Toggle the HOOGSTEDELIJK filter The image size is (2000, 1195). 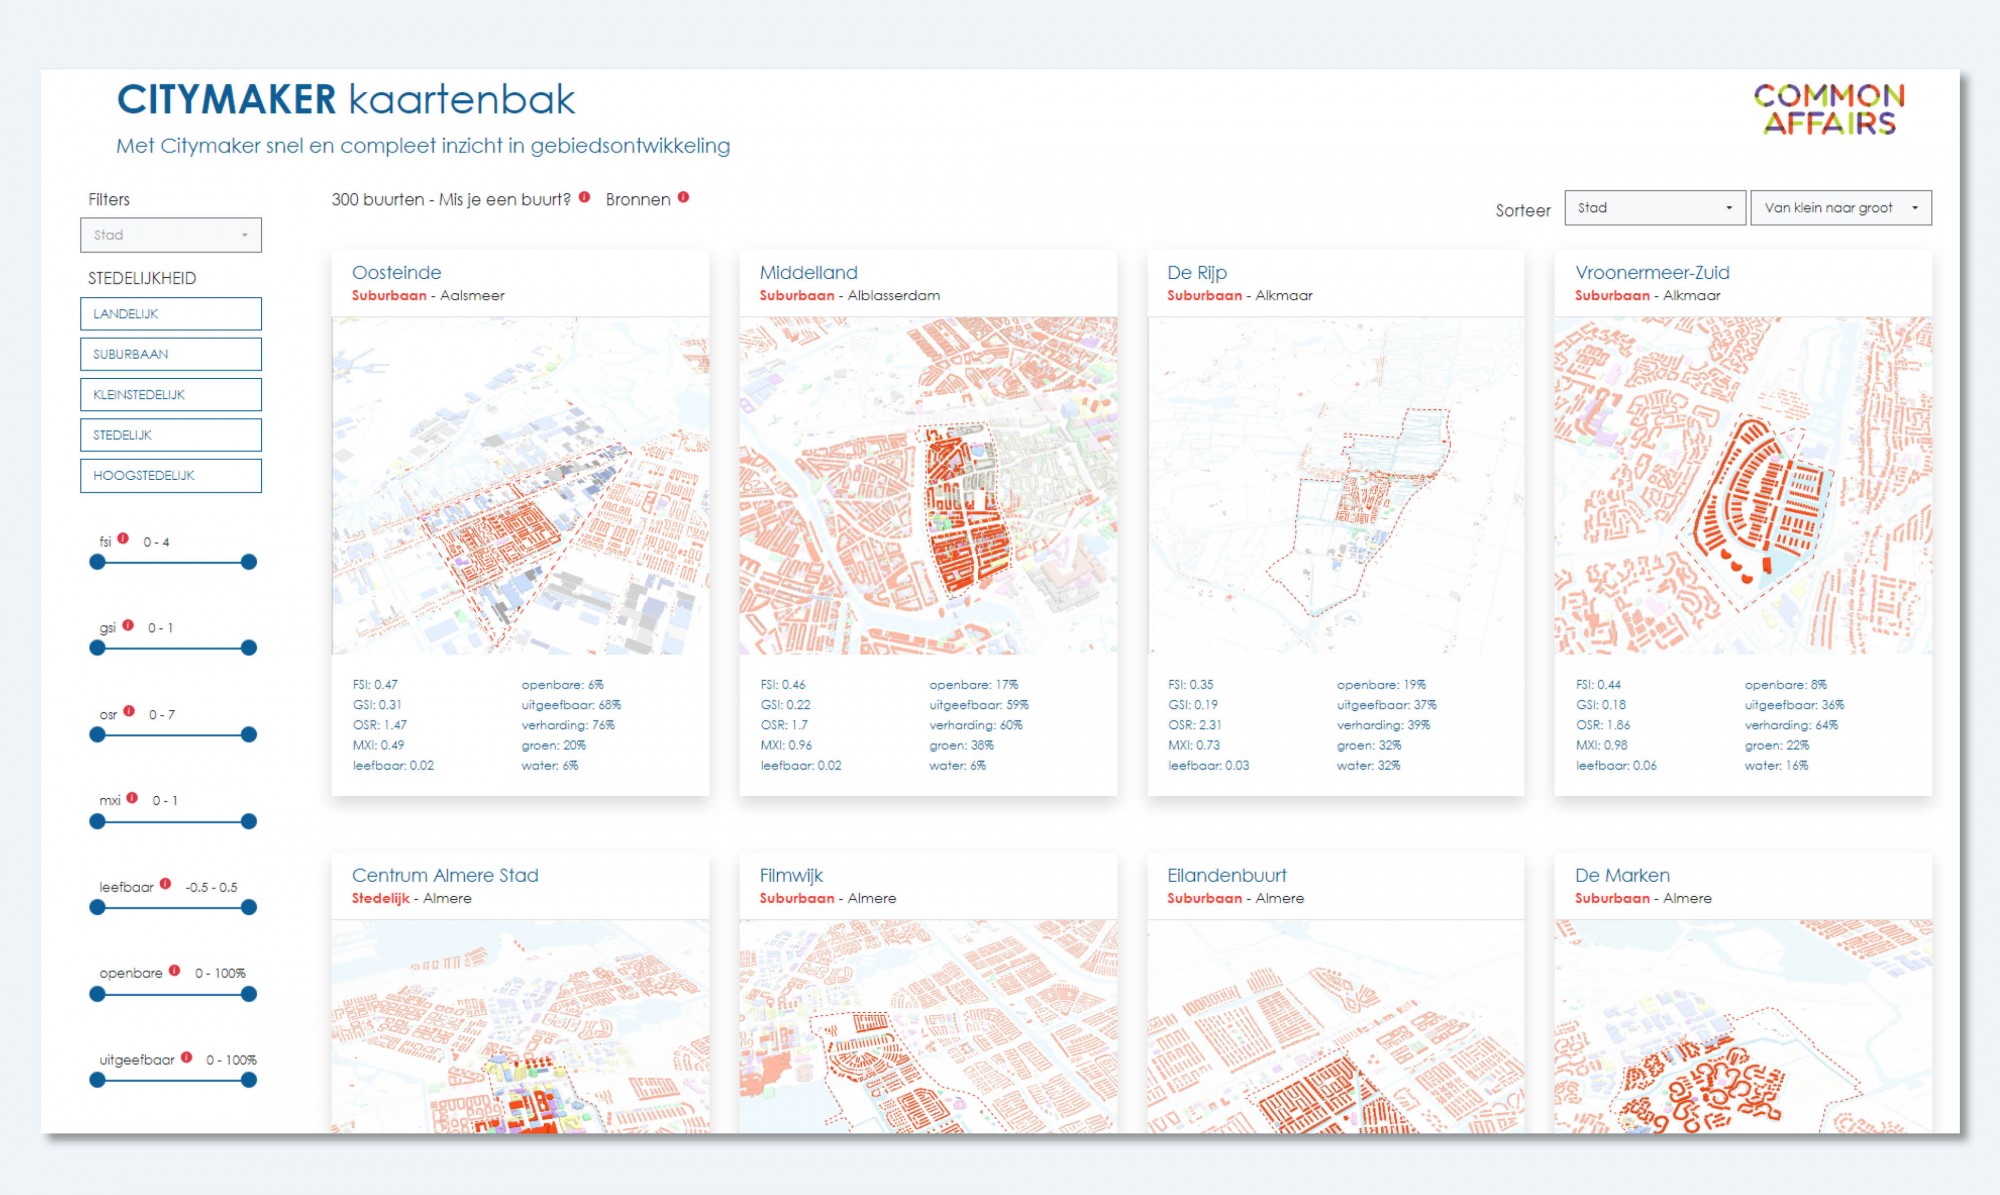pyautogui.click(x=171, y=476)
